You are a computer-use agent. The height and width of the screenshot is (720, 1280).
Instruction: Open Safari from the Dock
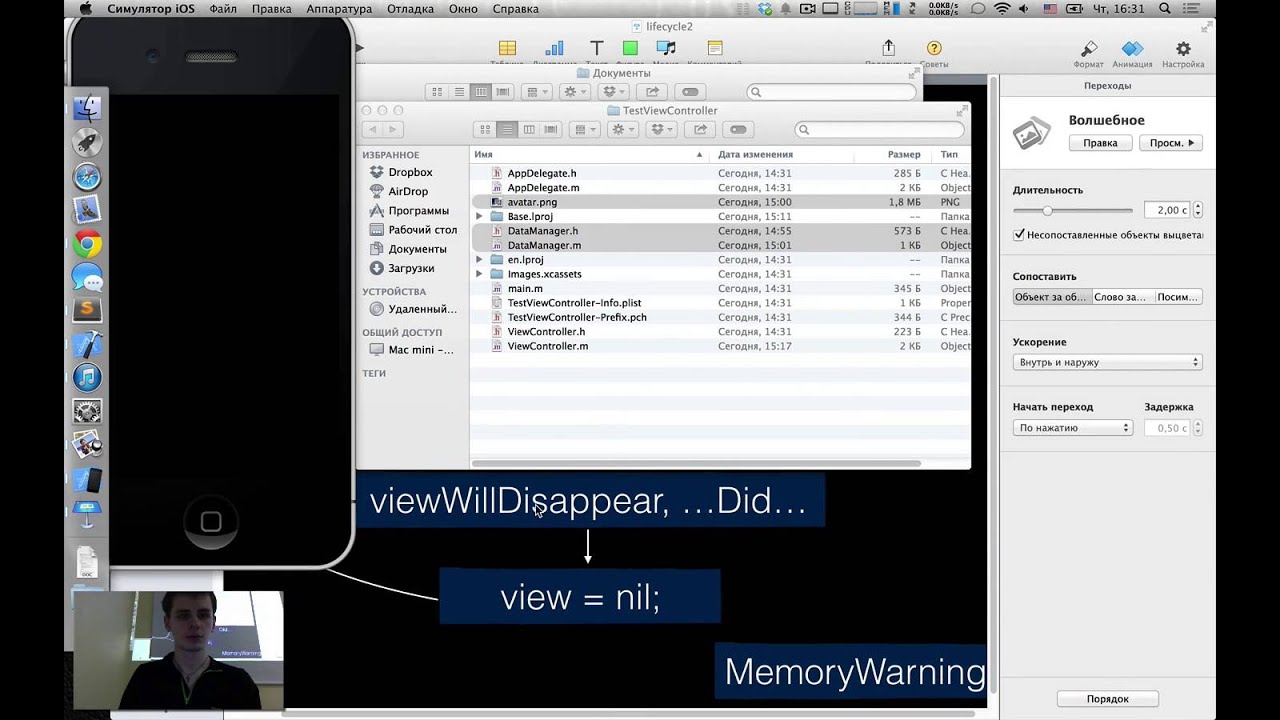[88, 177]
